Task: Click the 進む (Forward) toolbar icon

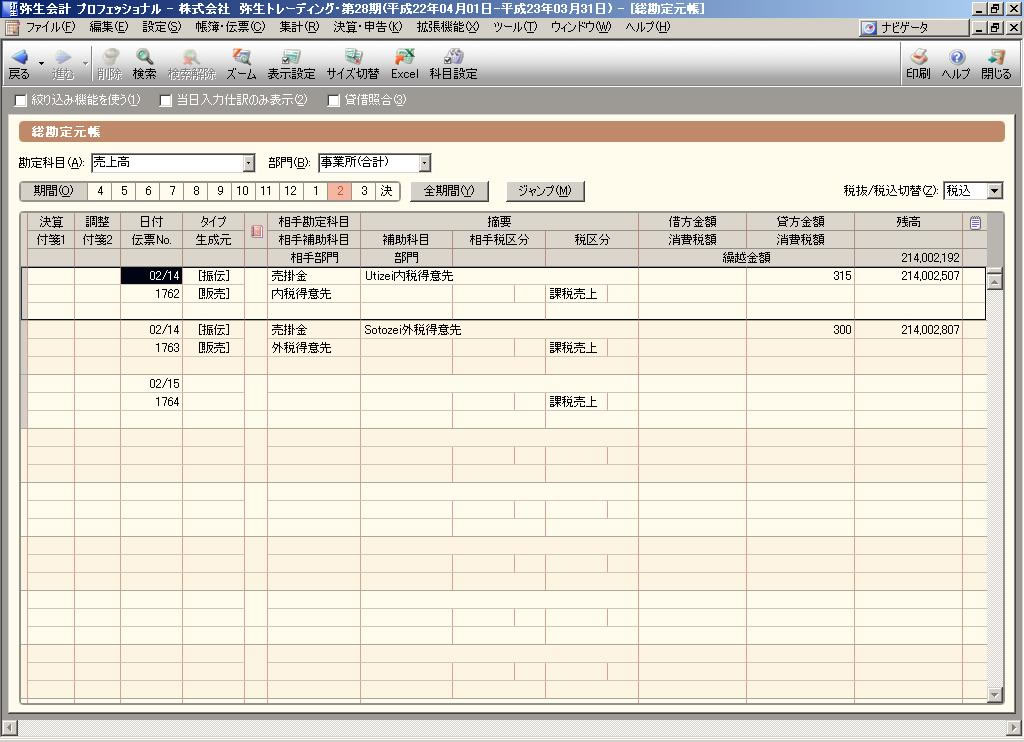Action: (63, 64)
